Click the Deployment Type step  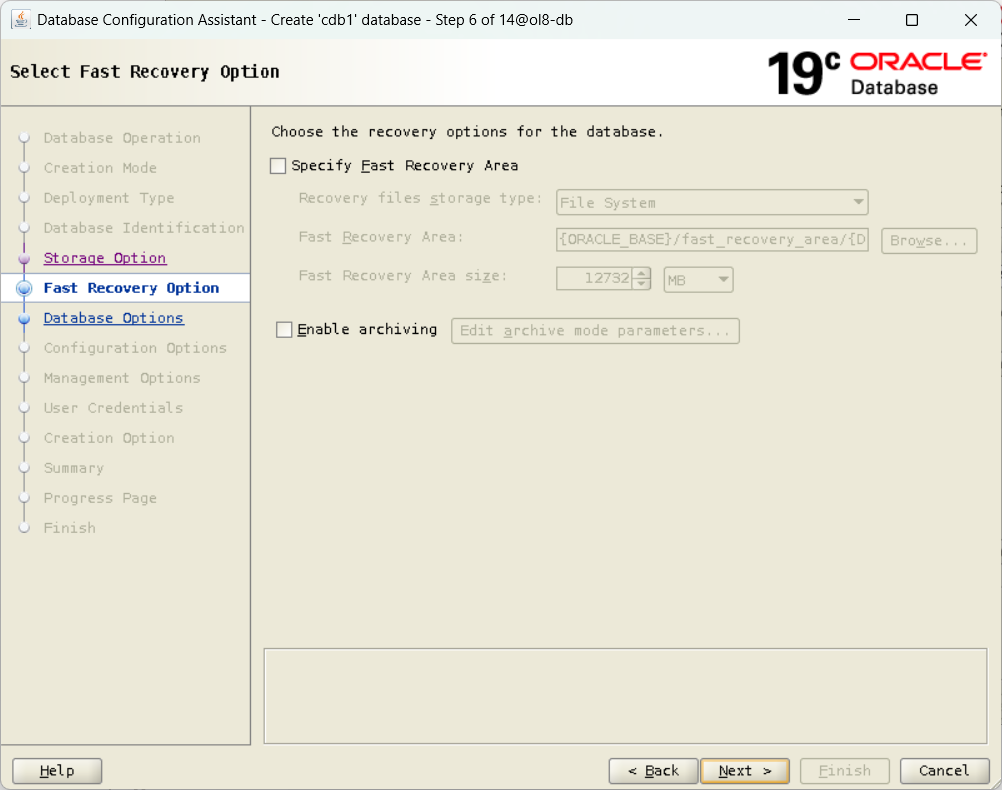pos(109,198)
